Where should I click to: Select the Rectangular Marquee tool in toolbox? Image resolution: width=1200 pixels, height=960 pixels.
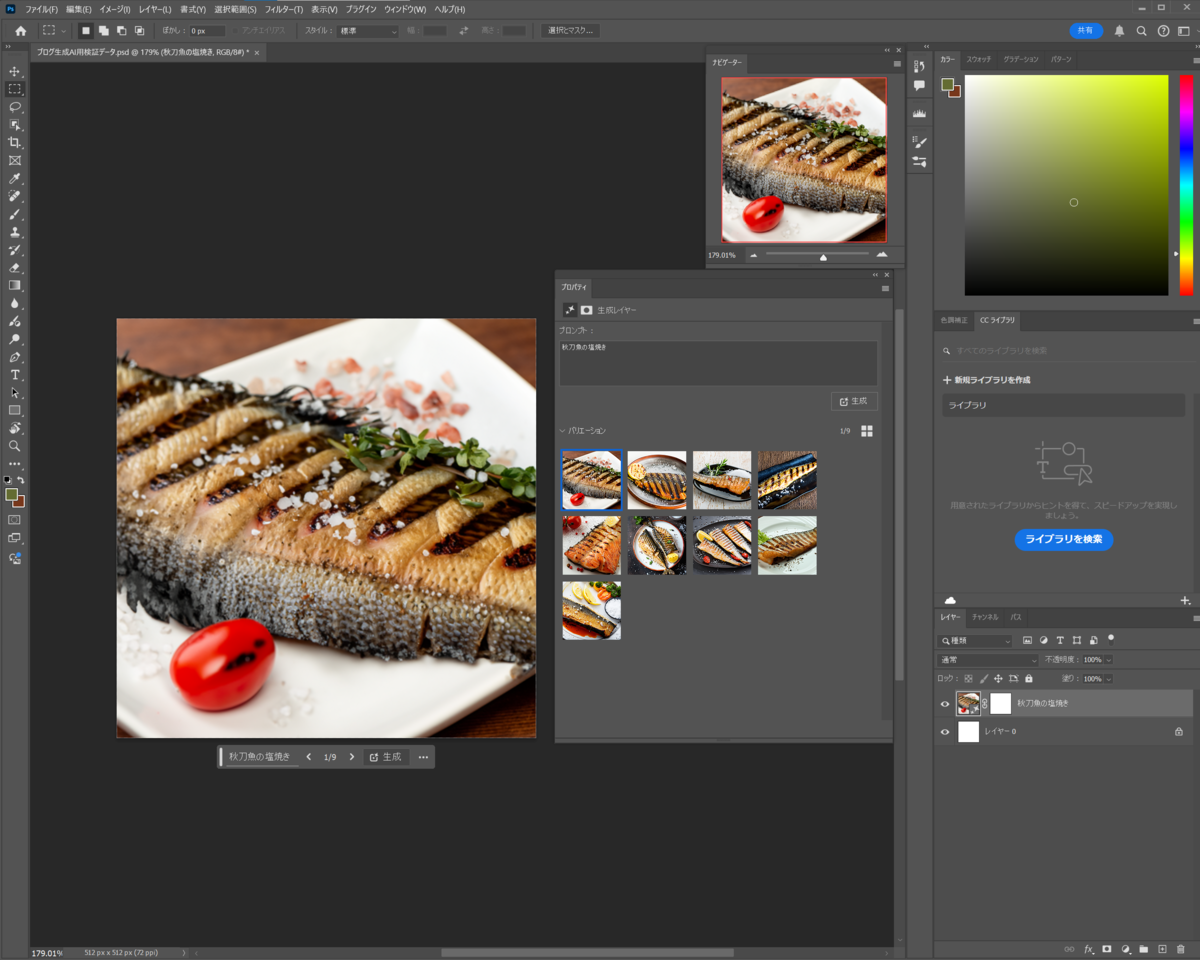(x=15, y=89)
